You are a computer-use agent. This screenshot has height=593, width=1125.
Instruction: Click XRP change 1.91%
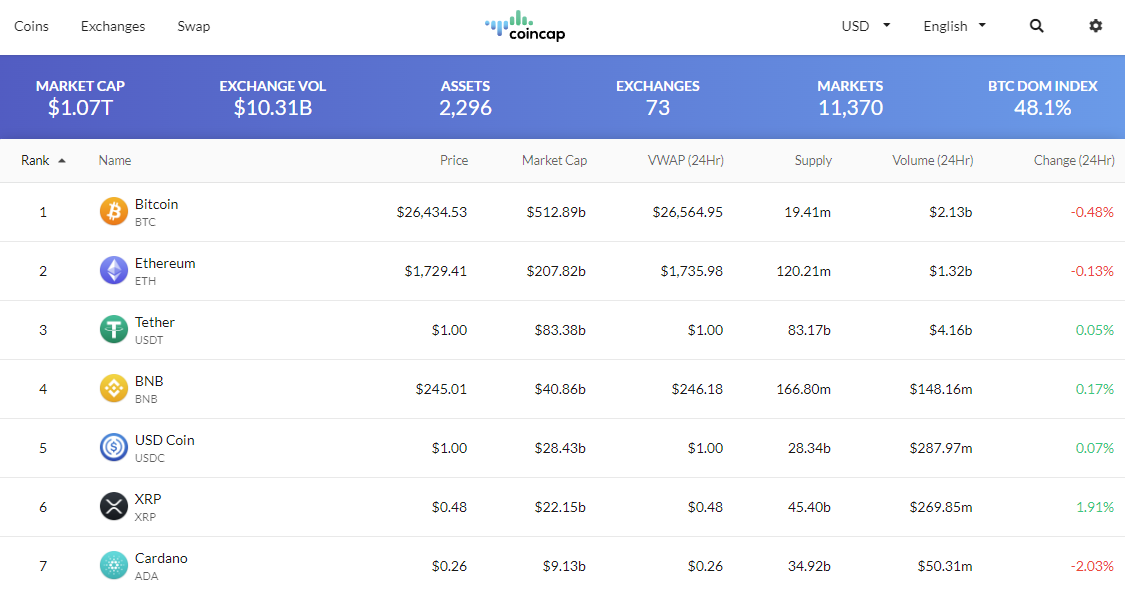pyautogui.click(x=1095, y=507)
